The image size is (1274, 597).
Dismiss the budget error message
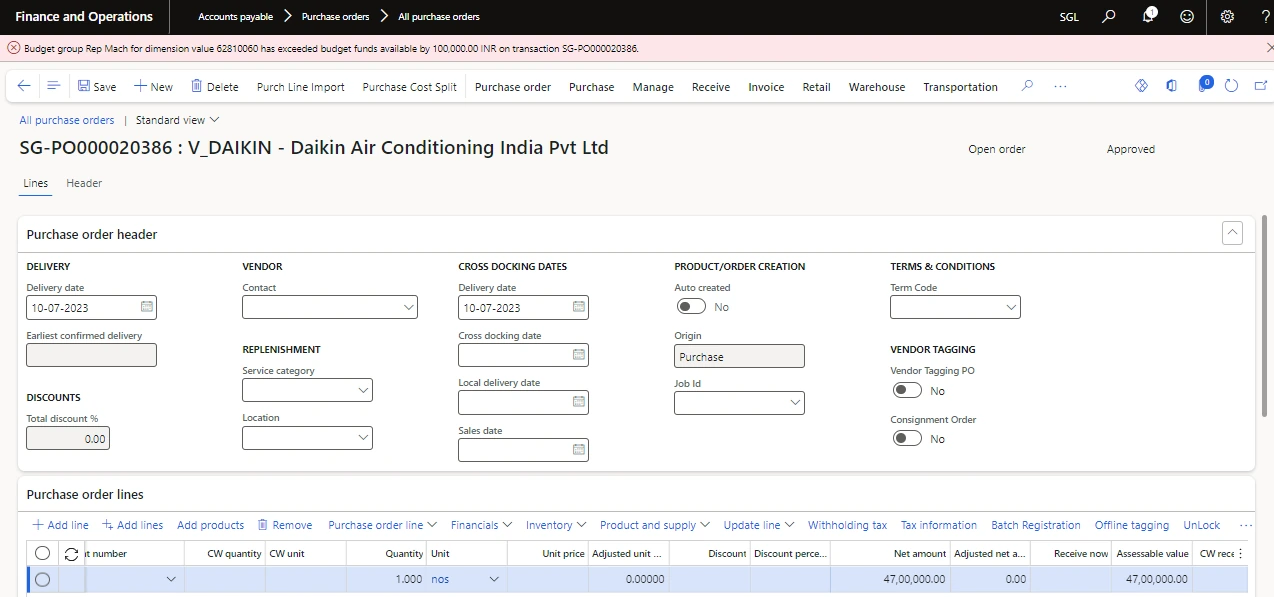pos(1269,48)
